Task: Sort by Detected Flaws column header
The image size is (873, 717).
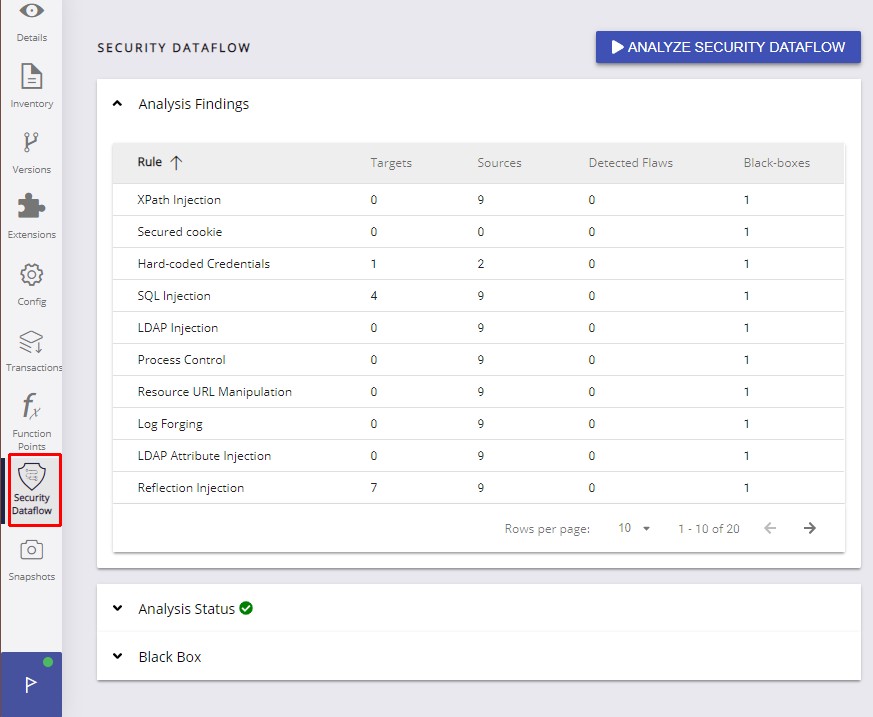Action: coord(630,163)
